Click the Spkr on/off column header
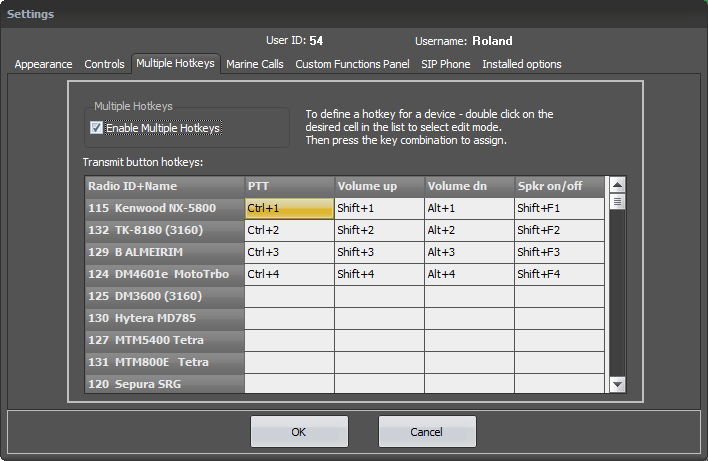This screenshot has height=461, width=708. 559,186
